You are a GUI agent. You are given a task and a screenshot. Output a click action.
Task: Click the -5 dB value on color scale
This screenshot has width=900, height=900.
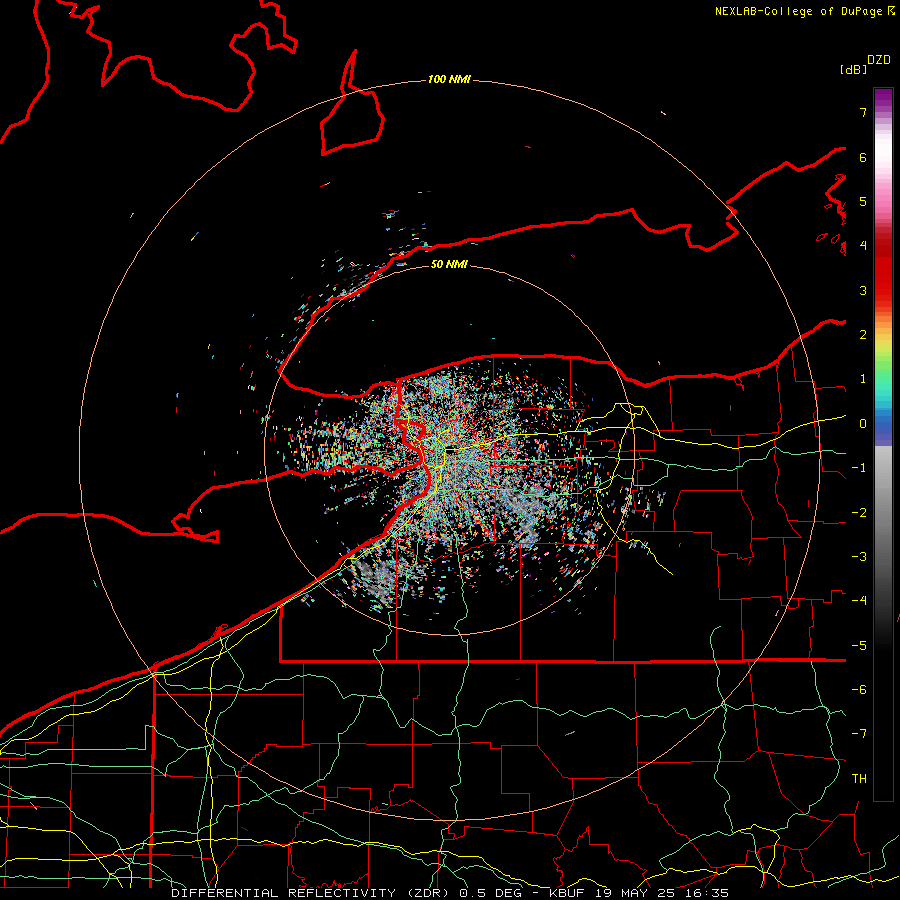click(859, 646)
